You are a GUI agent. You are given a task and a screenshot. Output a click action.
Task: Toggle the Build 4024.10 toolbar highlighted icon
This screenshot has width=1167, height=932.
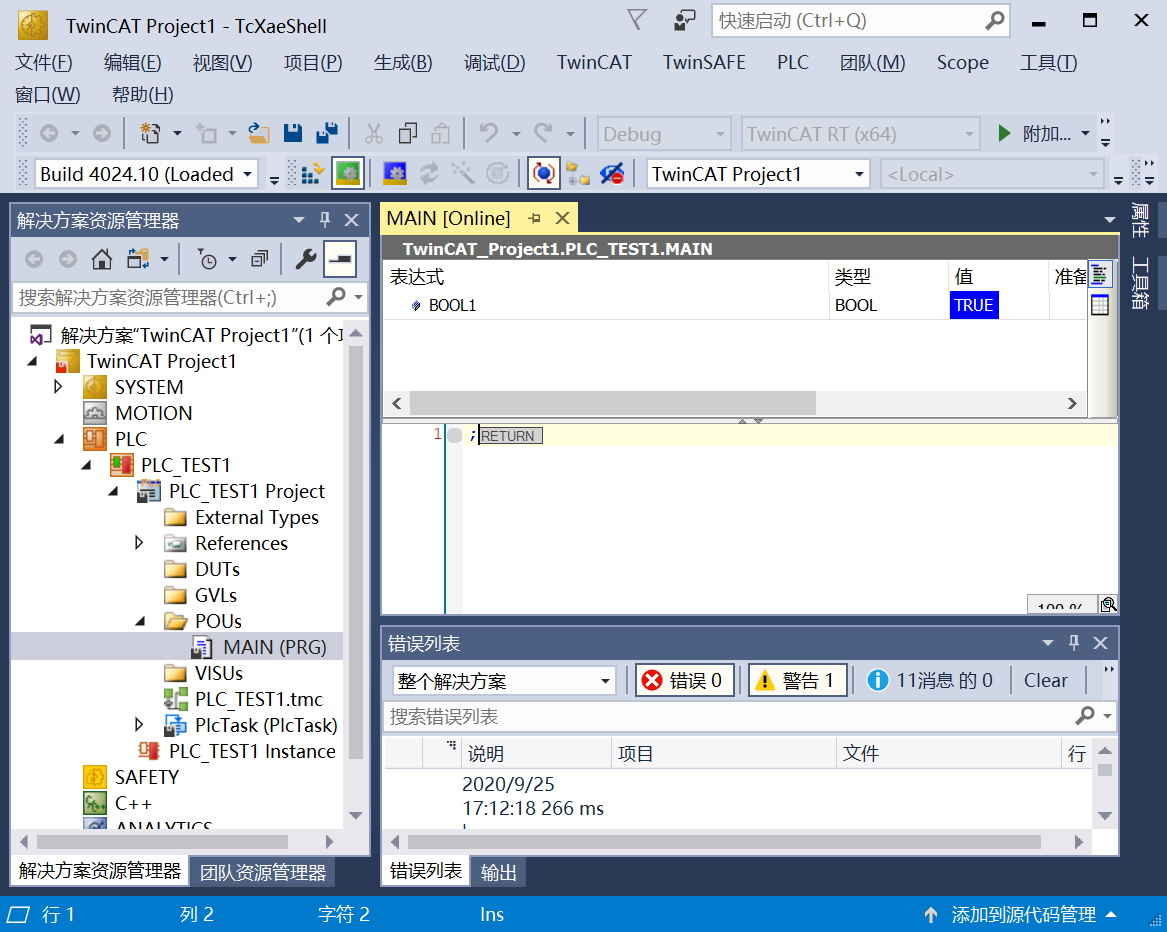pos(348,174)
